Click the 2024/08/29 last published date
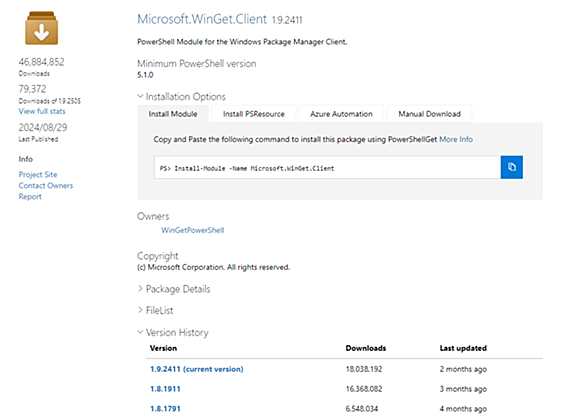The image size is (586, 416). [x=43, y=127]
